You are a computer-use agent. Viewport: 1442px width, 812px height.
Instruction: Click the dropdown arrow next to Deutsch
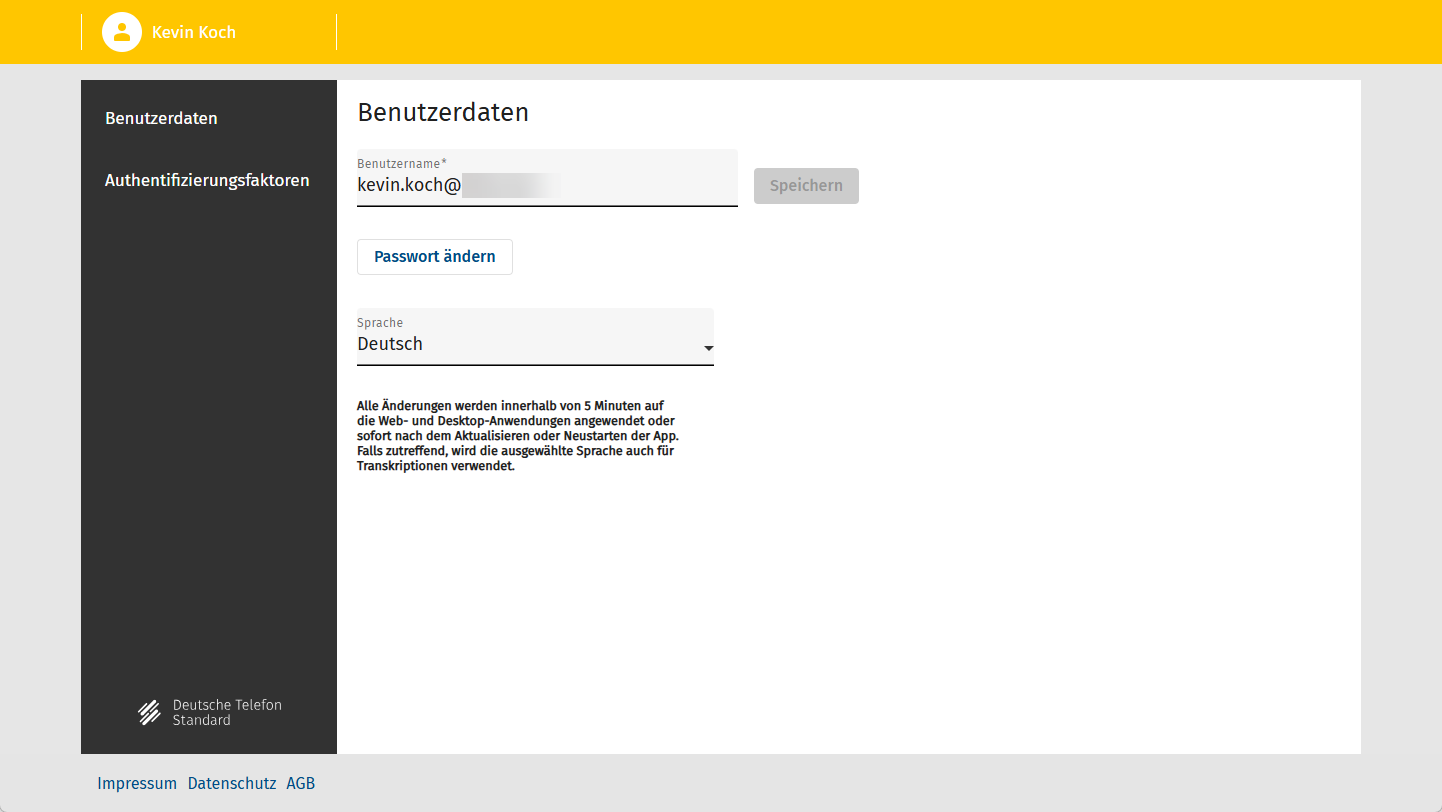708,349
